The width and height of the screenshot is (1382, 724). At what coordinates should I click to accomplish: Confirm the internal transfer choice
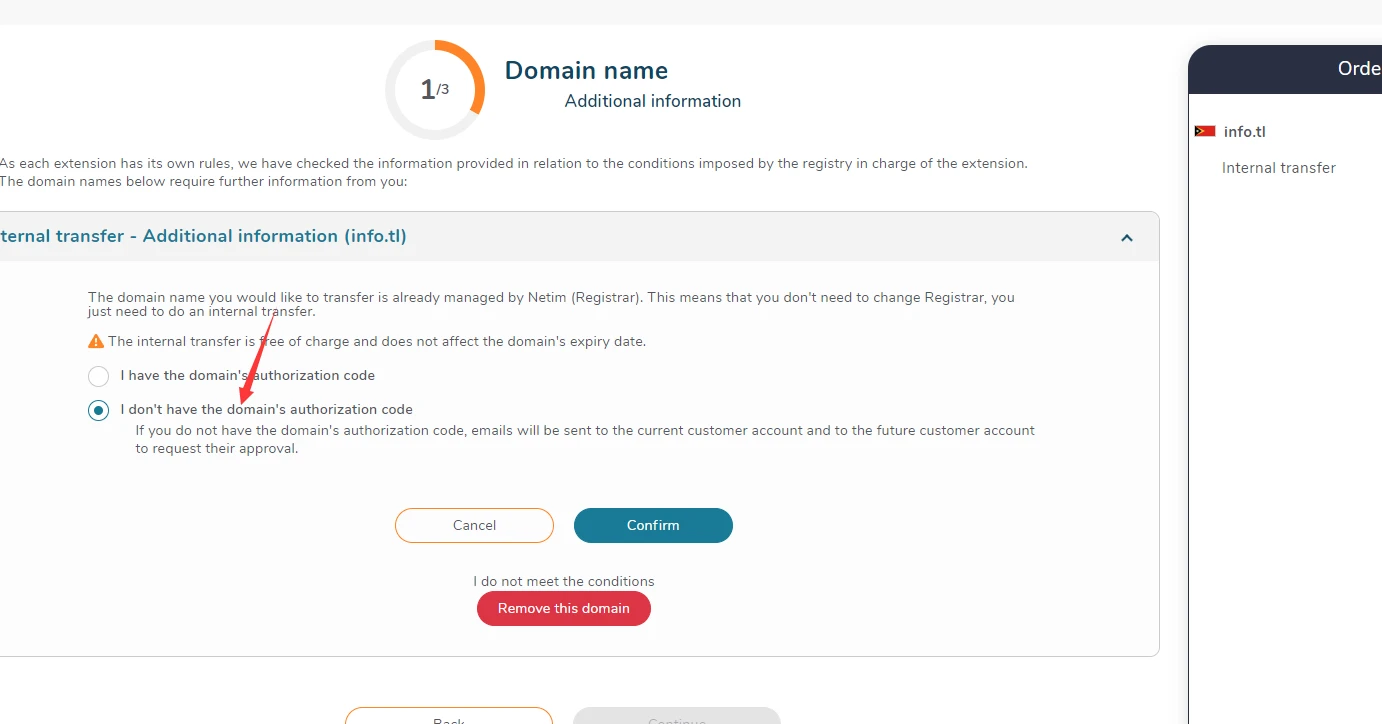coord(653,525)
